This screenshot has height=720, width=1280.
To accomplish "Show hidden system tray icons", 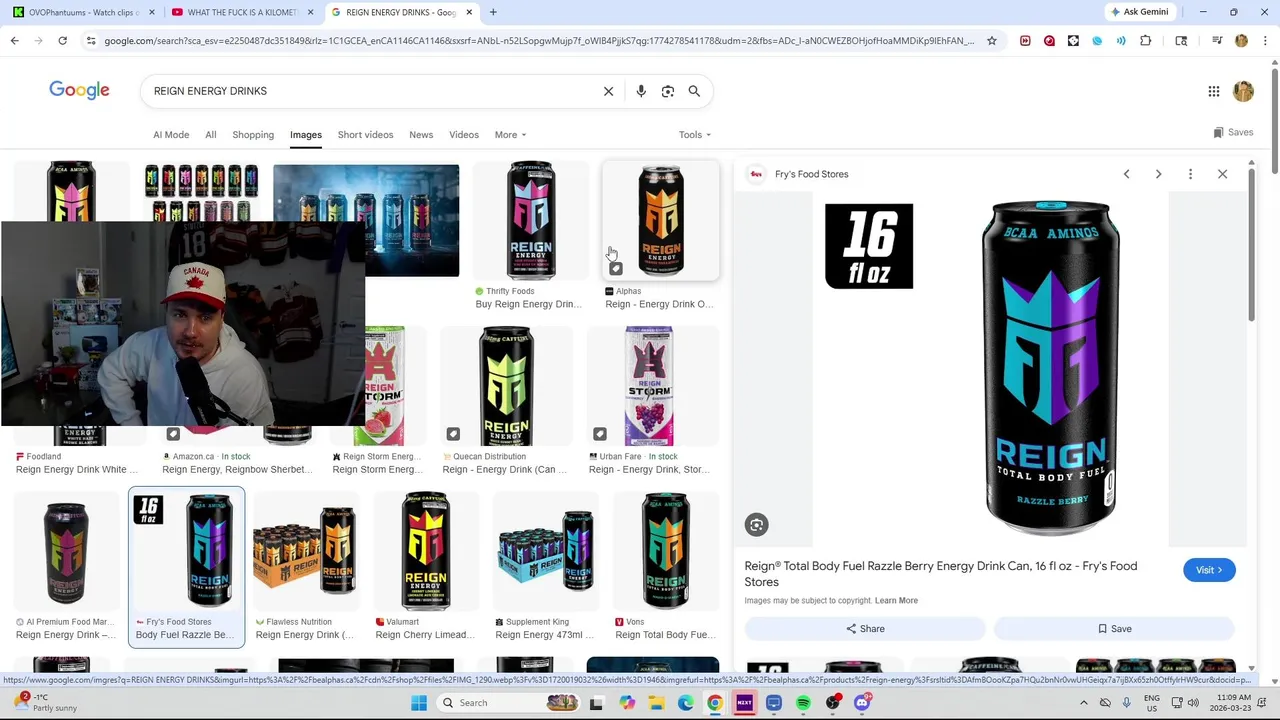I will 1083,703.
